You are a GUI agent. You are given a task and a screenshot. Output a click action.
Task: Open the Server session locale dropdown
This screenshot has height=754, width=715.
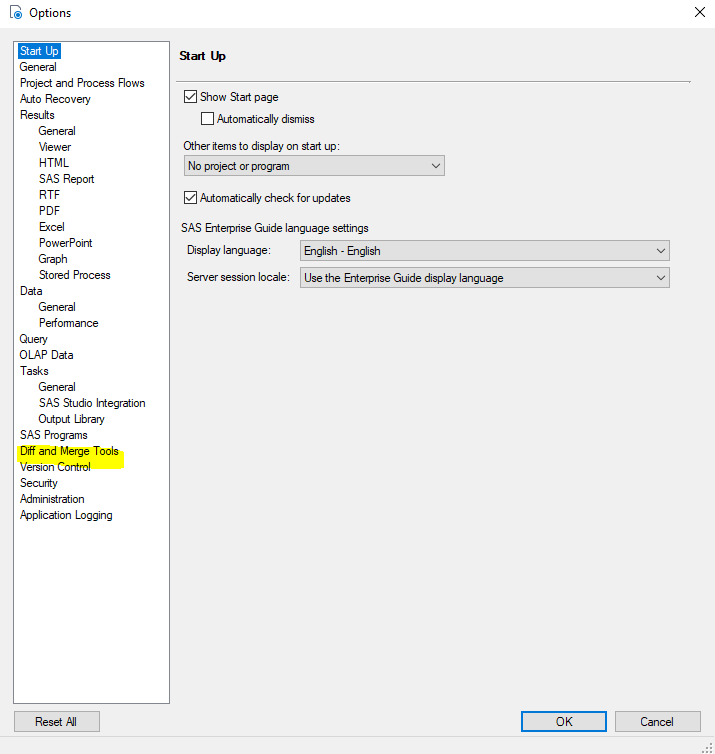point(484,278)
